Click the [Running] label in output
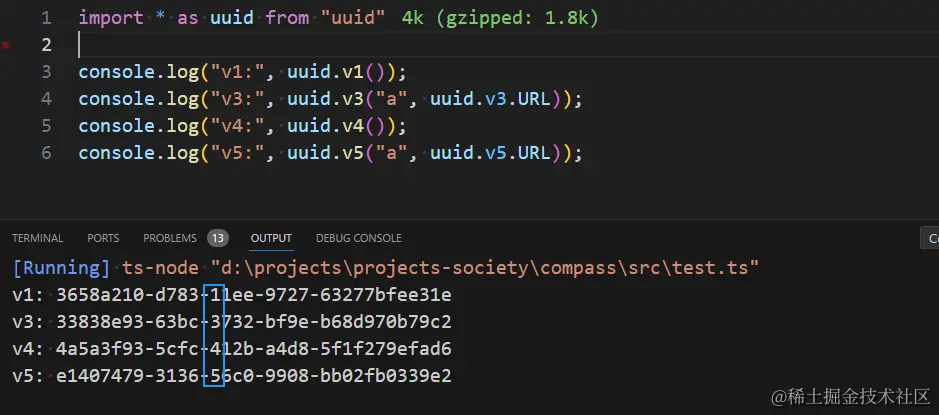Screen dimensions: 939x415 (61, 268)
